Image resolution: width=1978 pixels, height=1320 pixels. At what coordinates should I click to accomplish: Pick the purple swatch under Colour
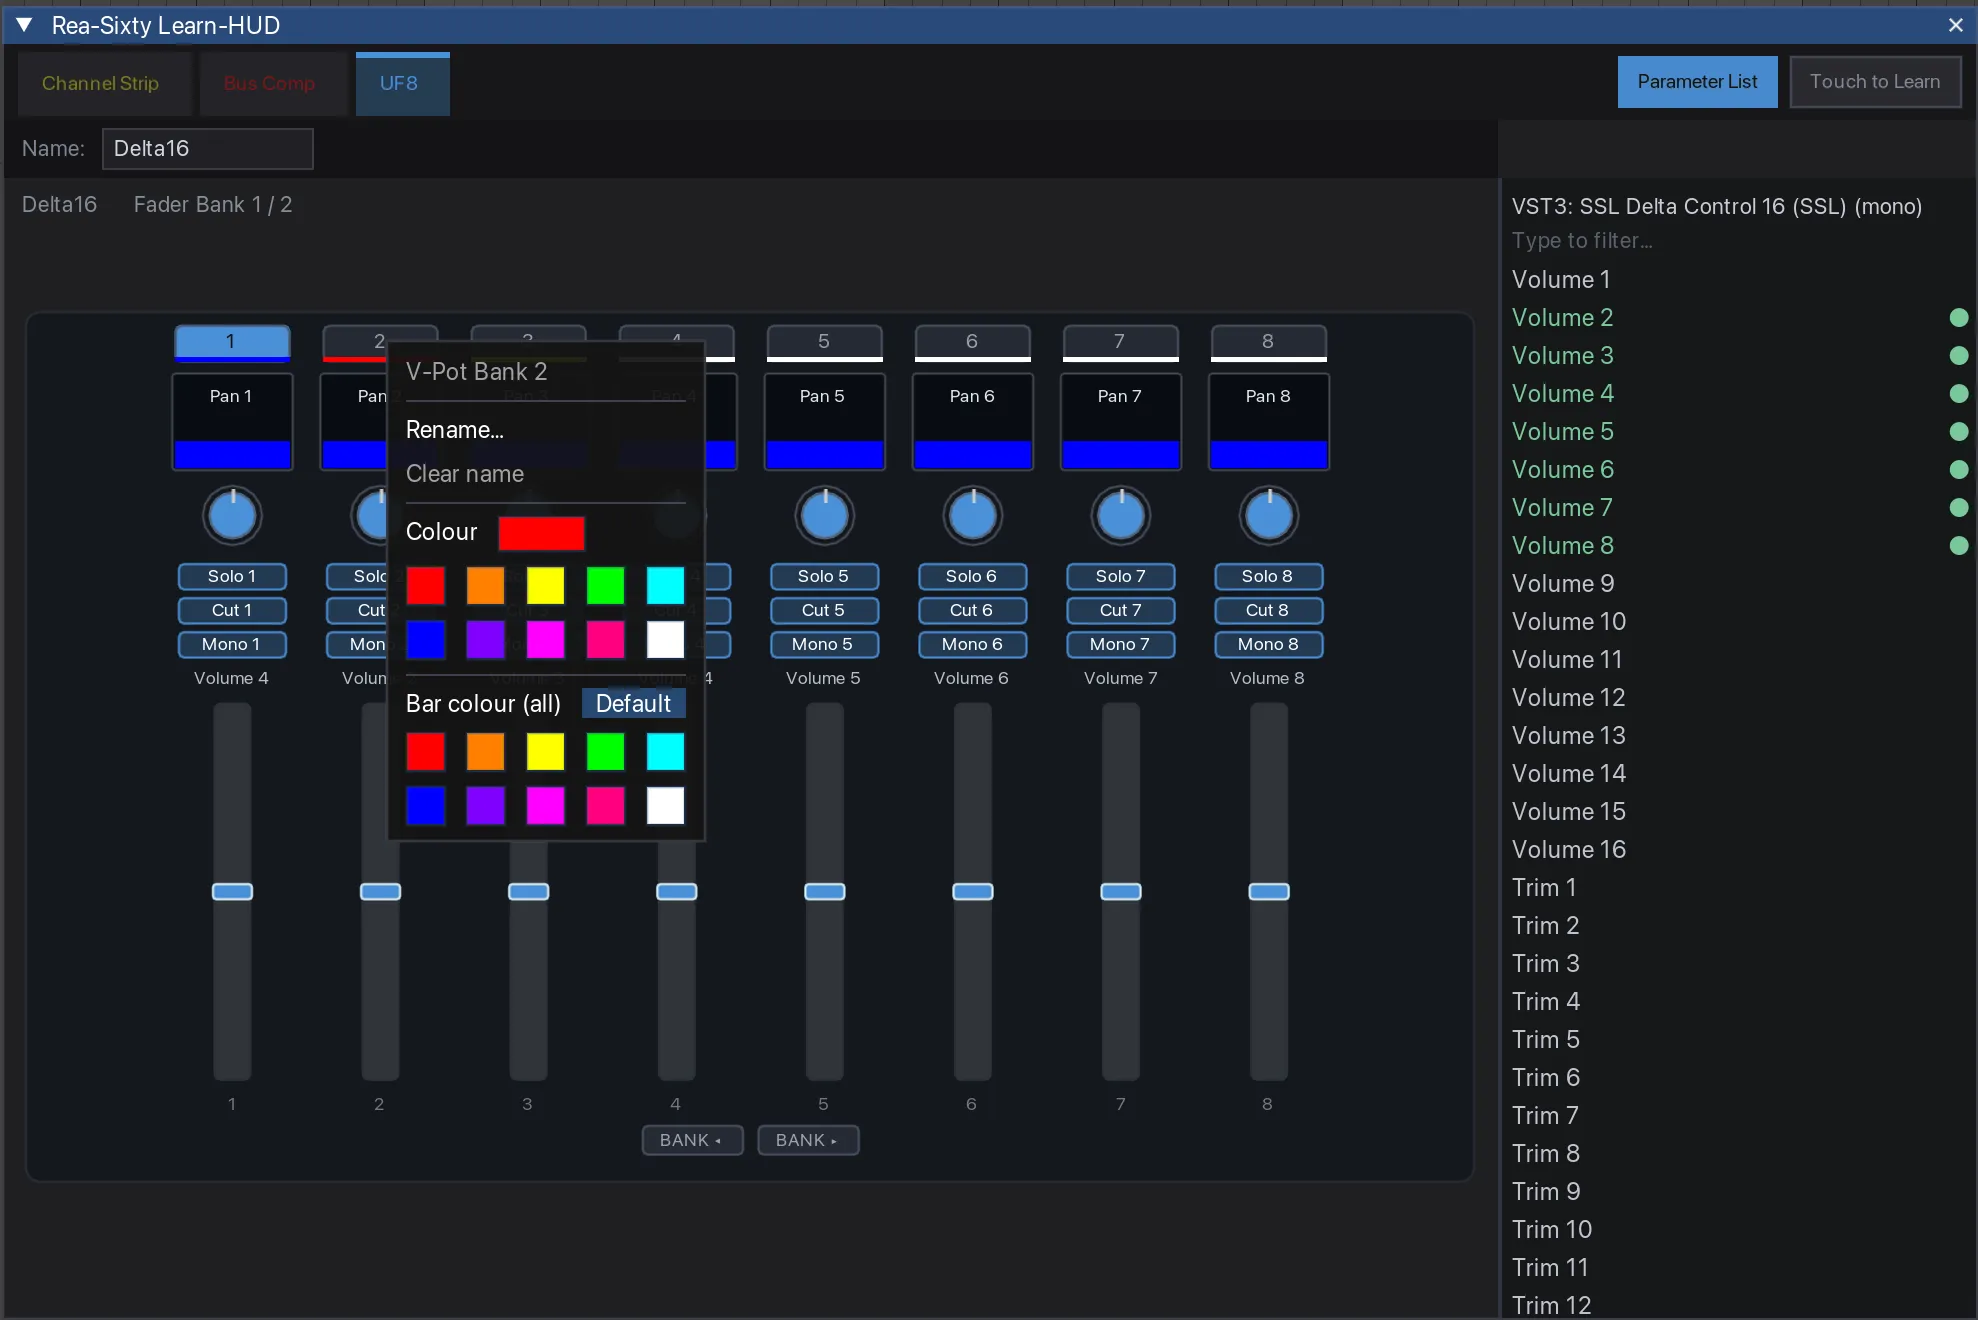pyautogui.click(x=485, y=640)
